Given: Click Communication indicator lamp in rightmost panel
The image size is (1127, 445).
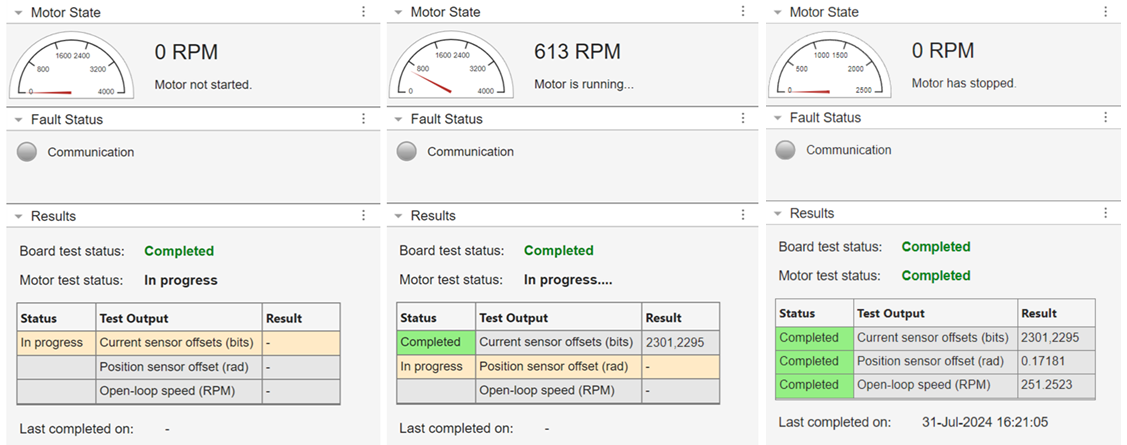Looking at the screenshot, I should (x=786, y=150).
